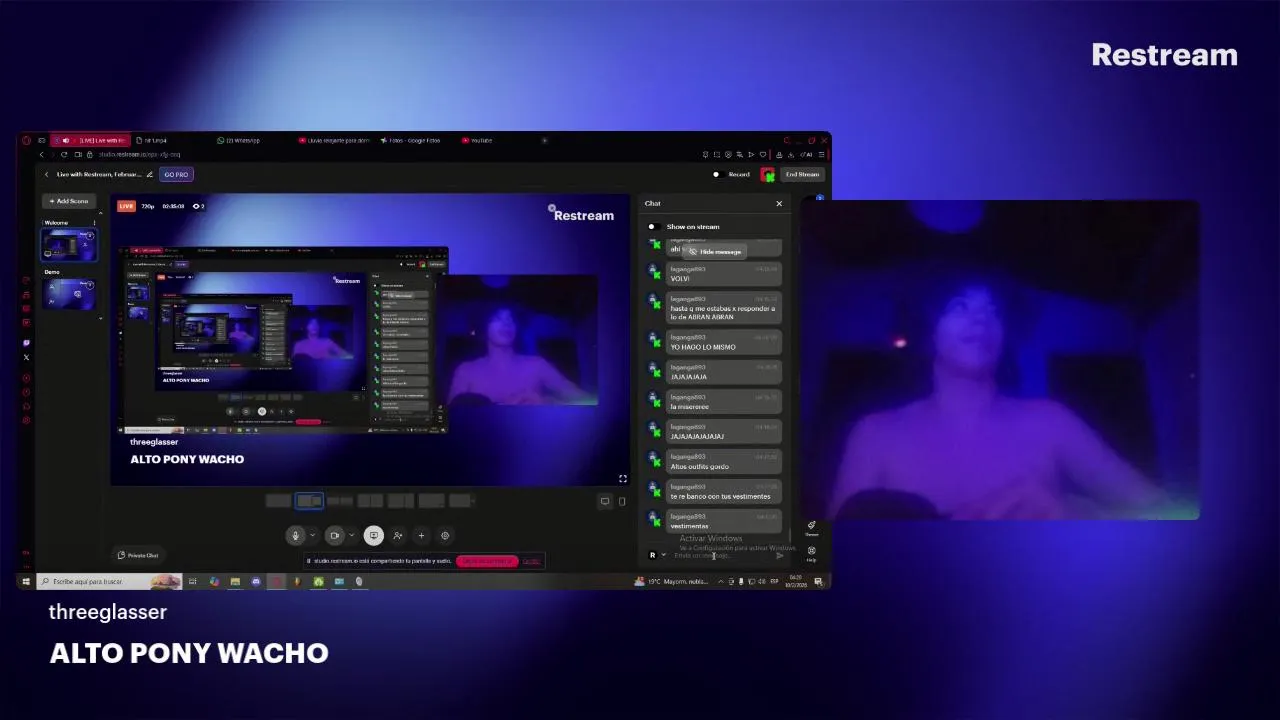Click the back arrow beside stream title

coord(46,174)
